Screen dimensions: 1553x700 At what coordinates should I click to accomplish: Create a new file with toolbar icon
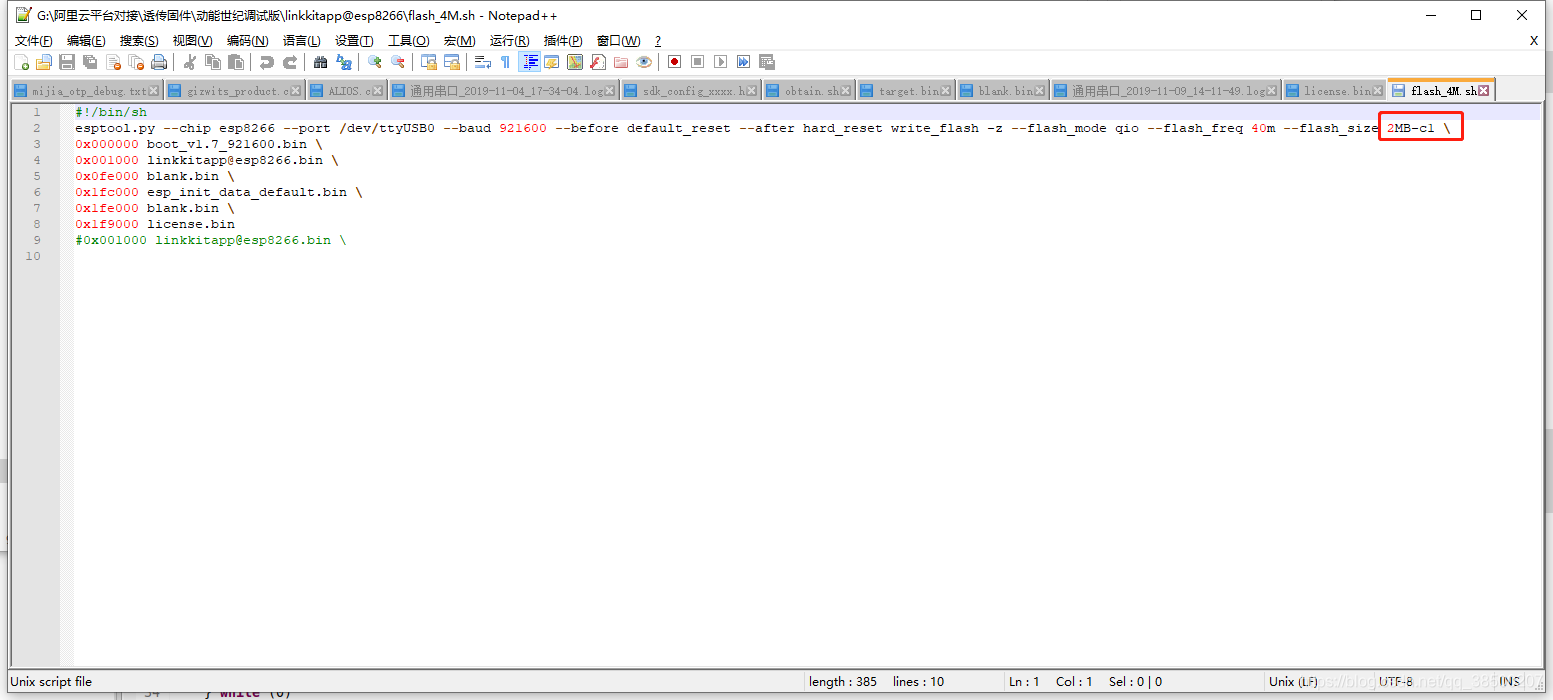[22, 62]
